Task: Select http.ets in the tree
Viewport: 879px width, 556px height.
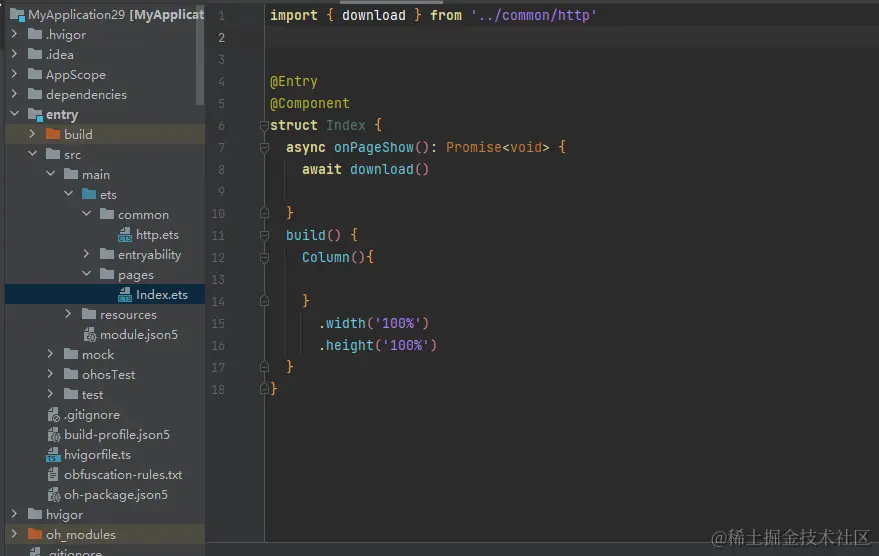Action: 158,235
